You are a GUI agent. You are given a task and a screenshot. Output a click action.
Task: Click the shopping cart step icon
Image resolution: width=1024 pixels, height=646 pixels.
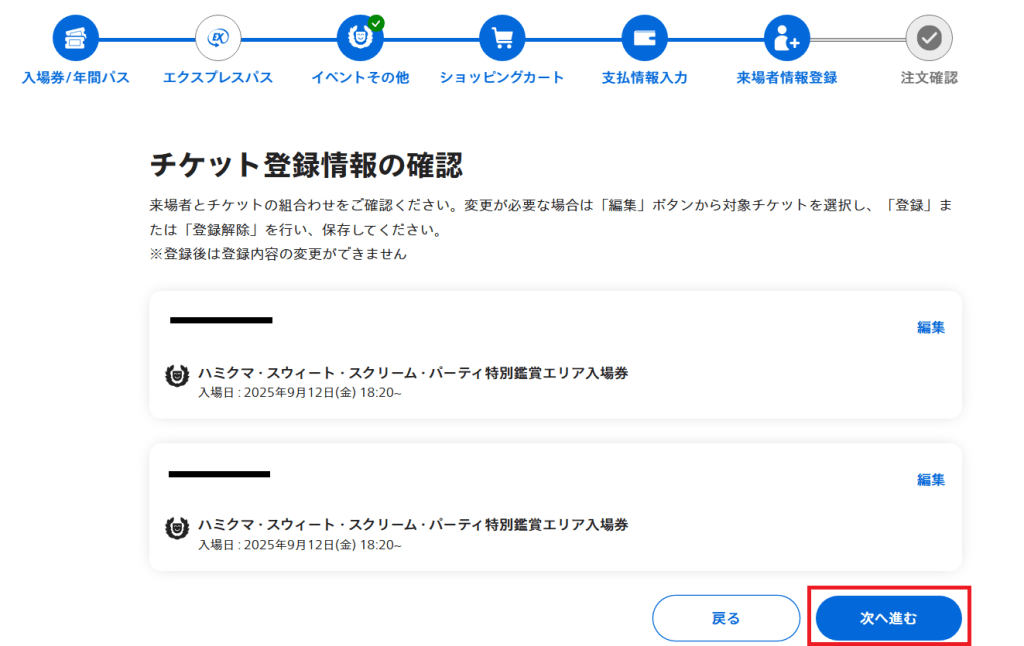coord(502,39)
